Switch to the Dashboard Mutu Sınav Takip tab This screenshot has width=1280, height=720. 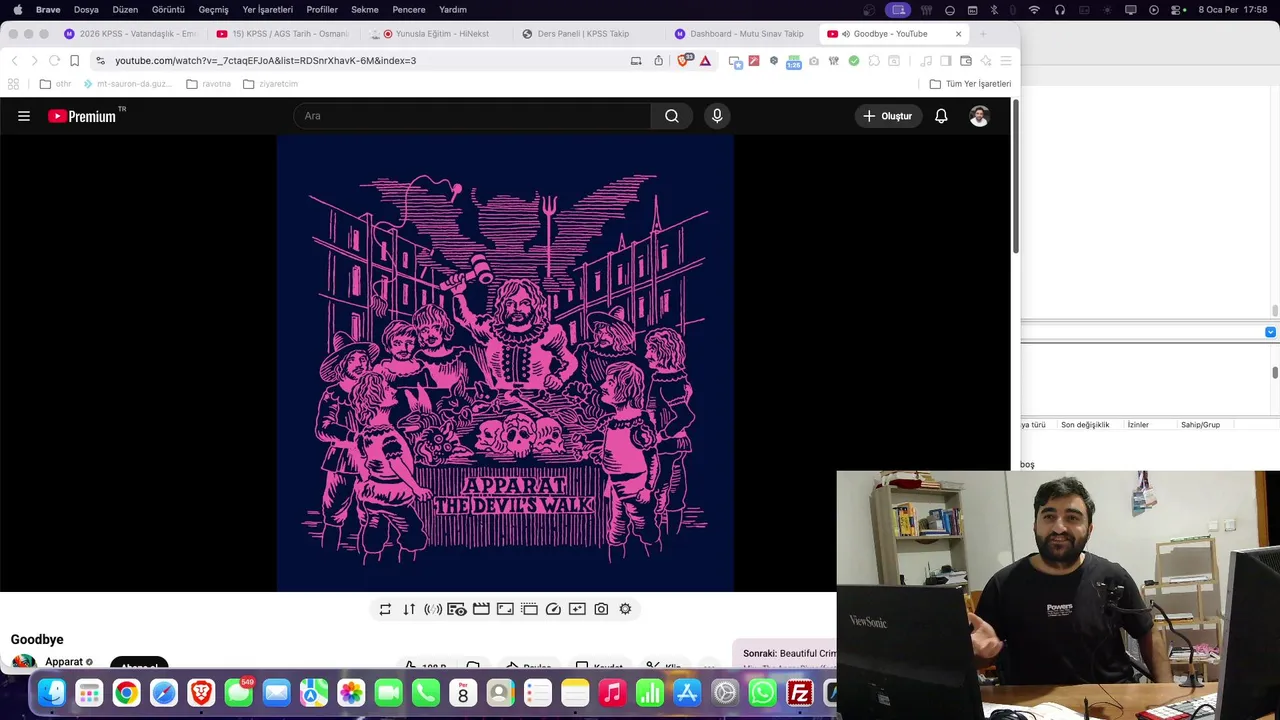pos(740,34)
